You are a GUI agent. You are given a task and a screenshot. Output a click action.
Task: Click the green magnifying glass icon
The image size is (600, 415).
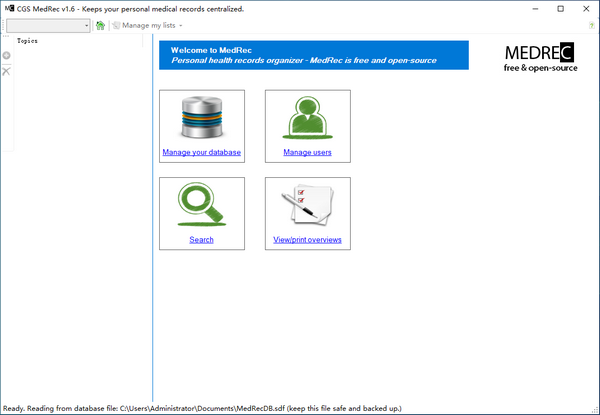click(201, 206)
